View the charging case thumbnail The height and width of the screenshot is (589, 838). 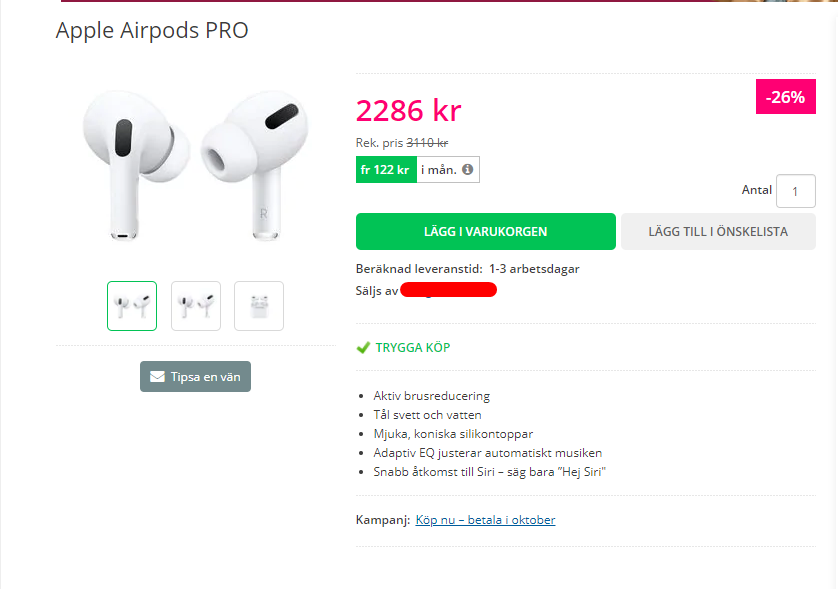tap(259, 306)
